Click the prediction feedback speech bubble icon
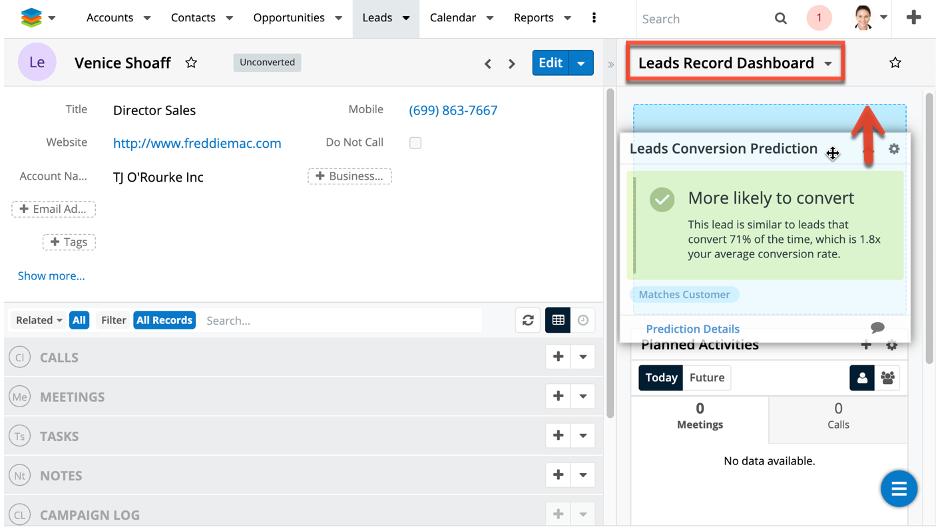The image size is (936, 528). pyautogui.click(x=878, y=327)
